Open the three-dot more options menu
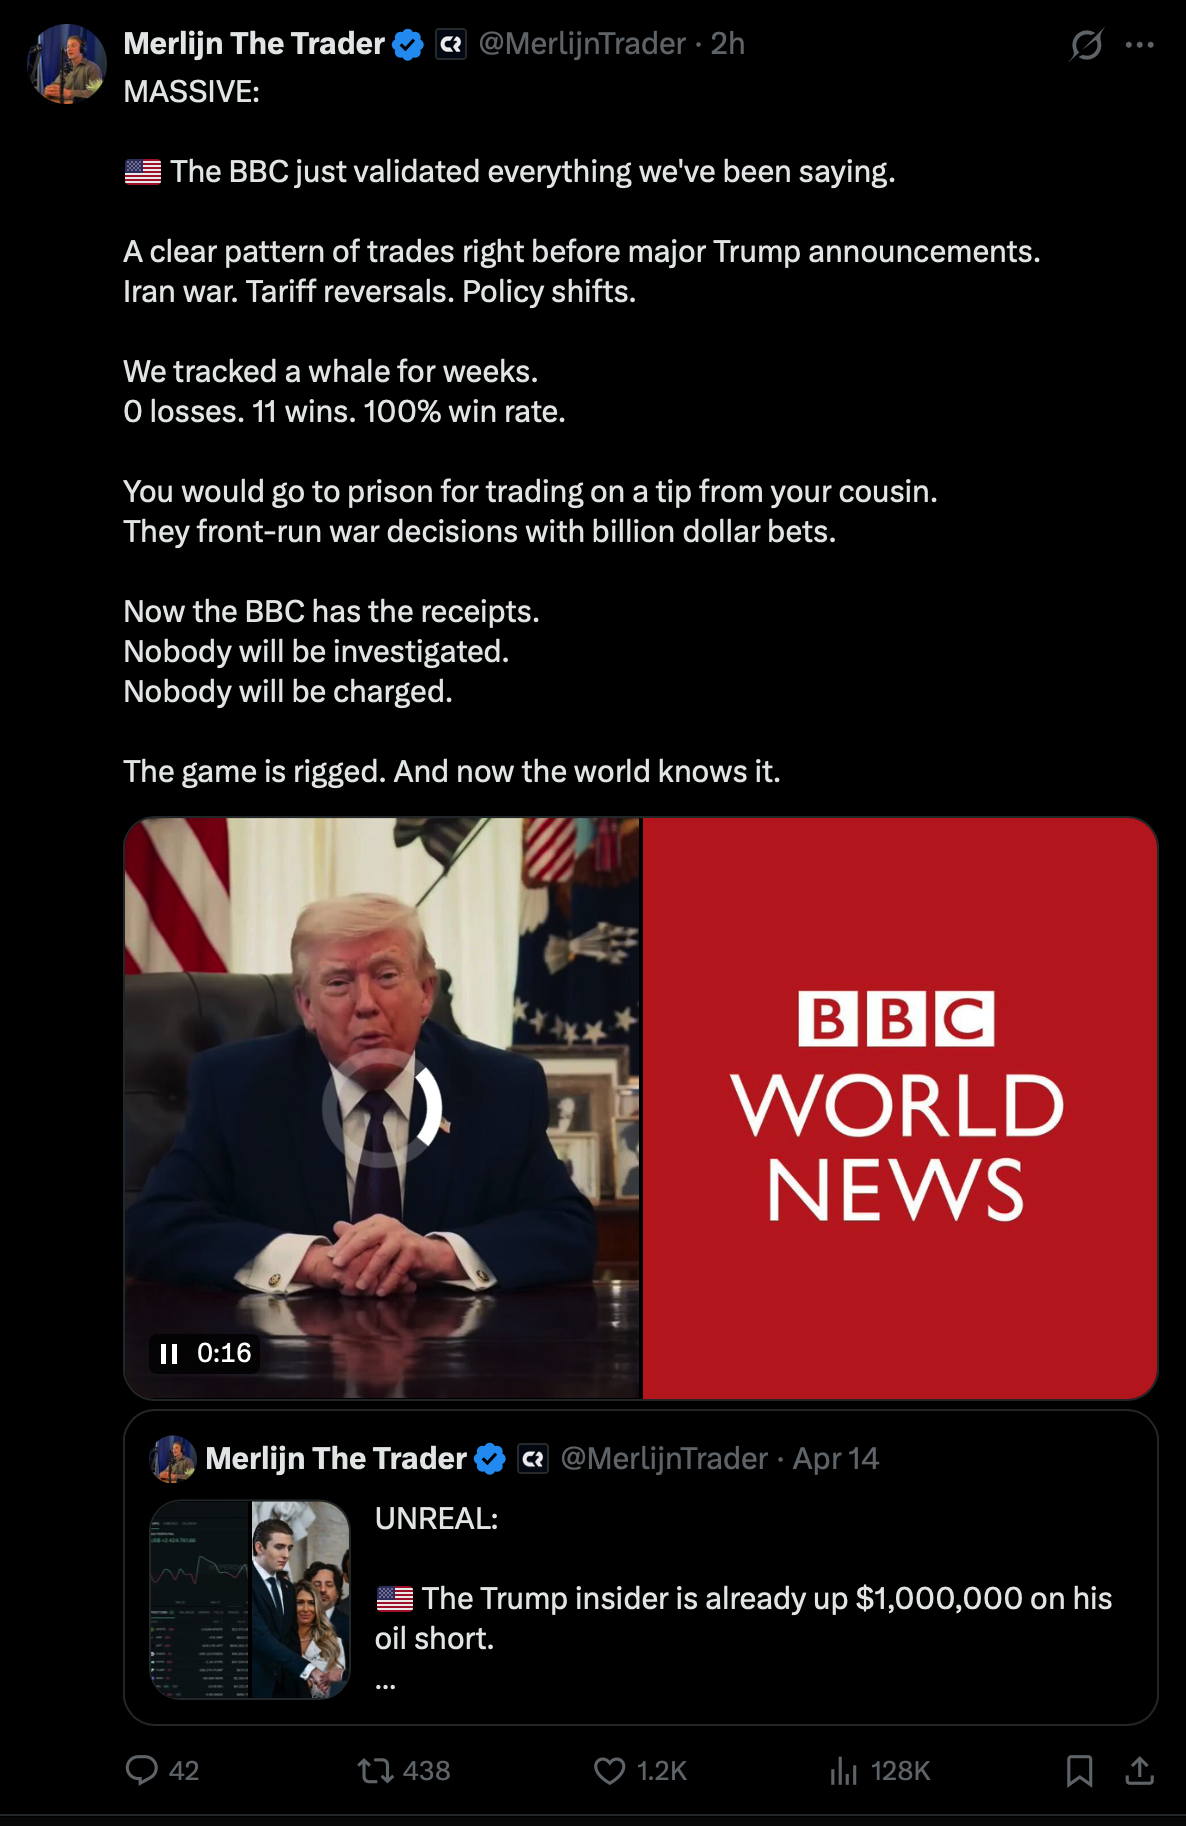The image size is (1186, 1826). coord(1140,44)
